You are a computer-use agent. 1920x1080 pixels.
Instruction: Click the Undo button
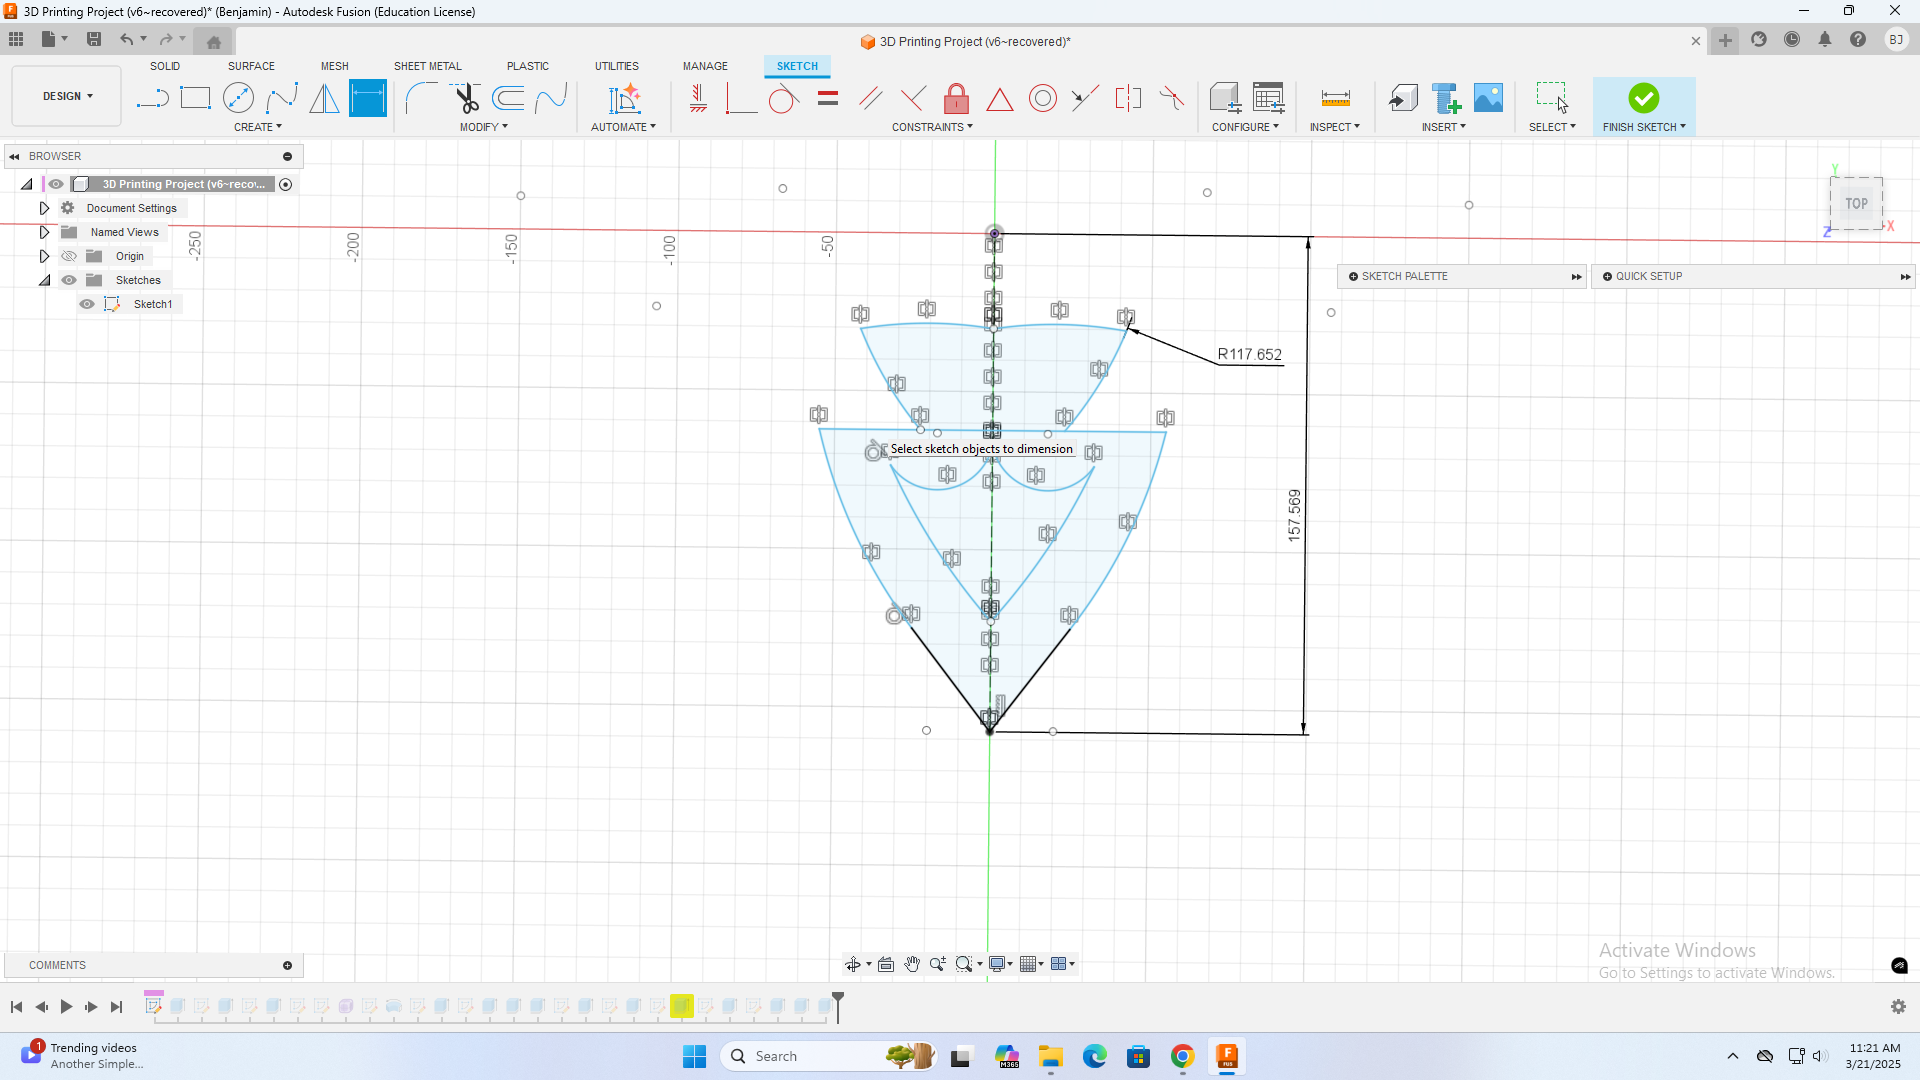(x=127, y=39)
